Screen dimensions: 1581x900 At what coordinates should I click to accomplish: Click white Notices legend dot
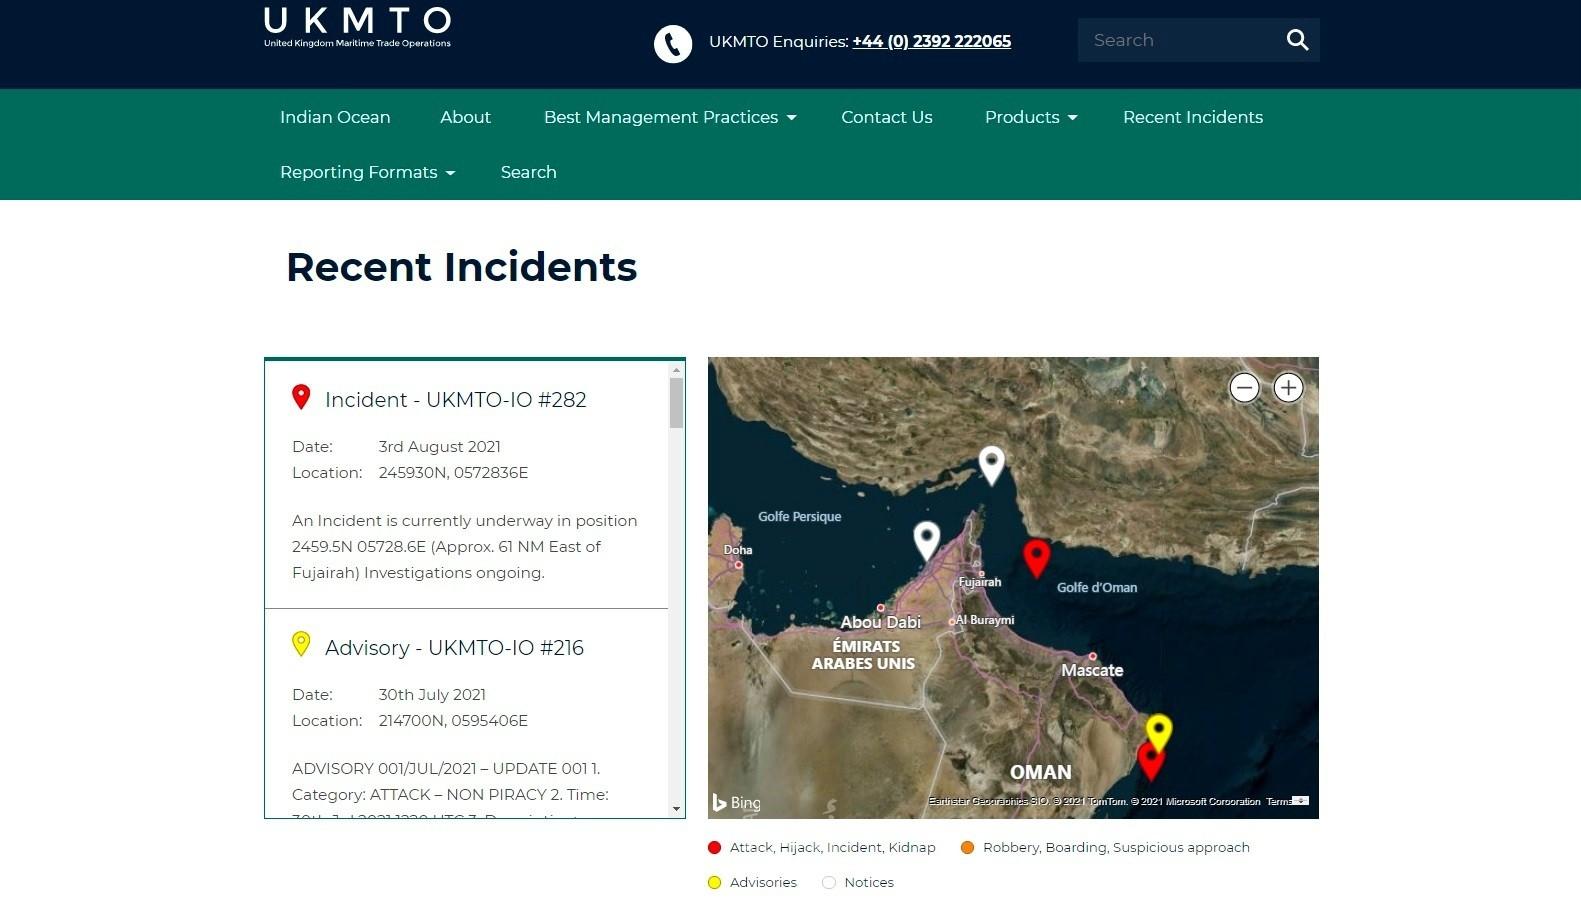click(828, 883)
